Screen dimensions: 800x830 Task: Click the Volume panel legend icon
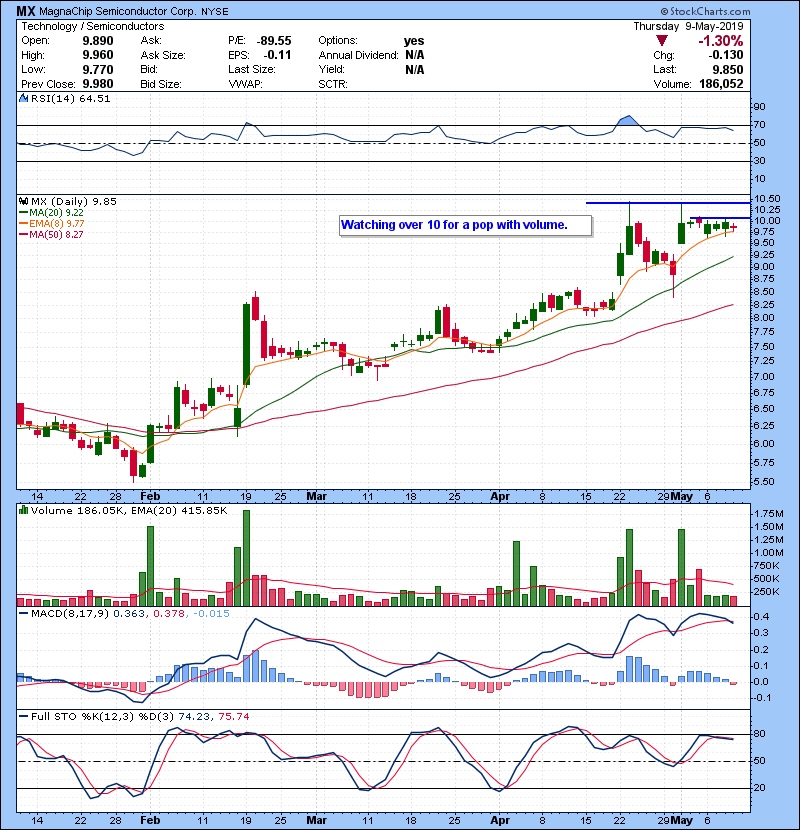[x=24, y=510]
